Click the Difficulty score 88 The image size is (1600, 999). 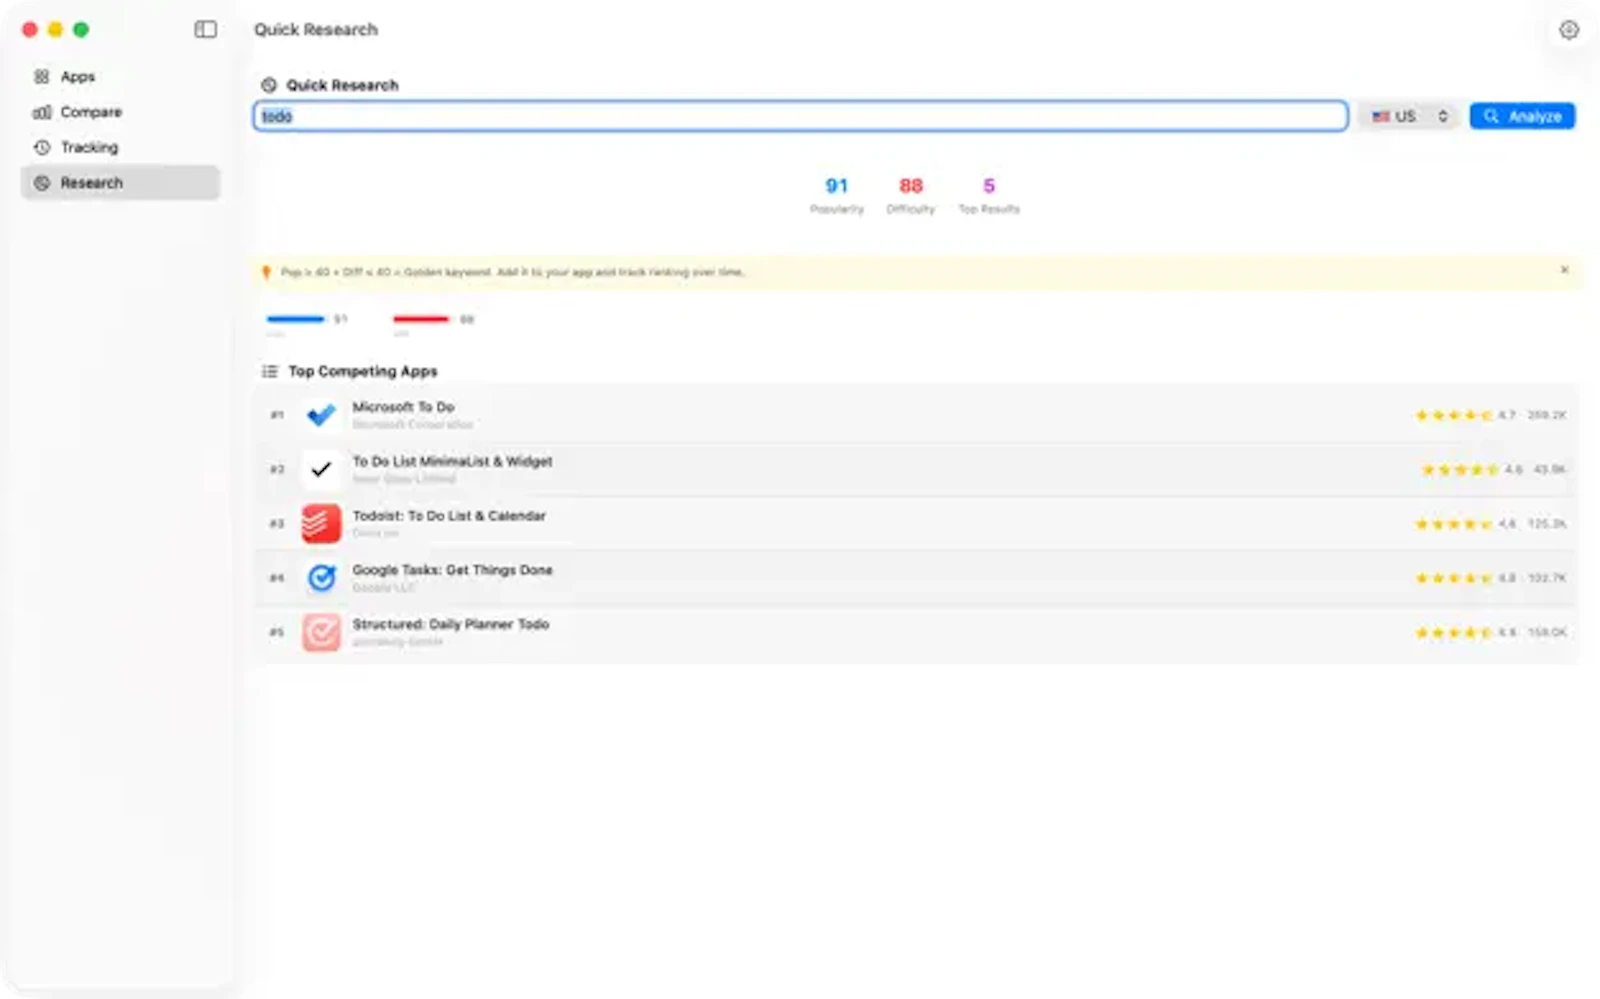pyautogui.click(x=910, y=186)
